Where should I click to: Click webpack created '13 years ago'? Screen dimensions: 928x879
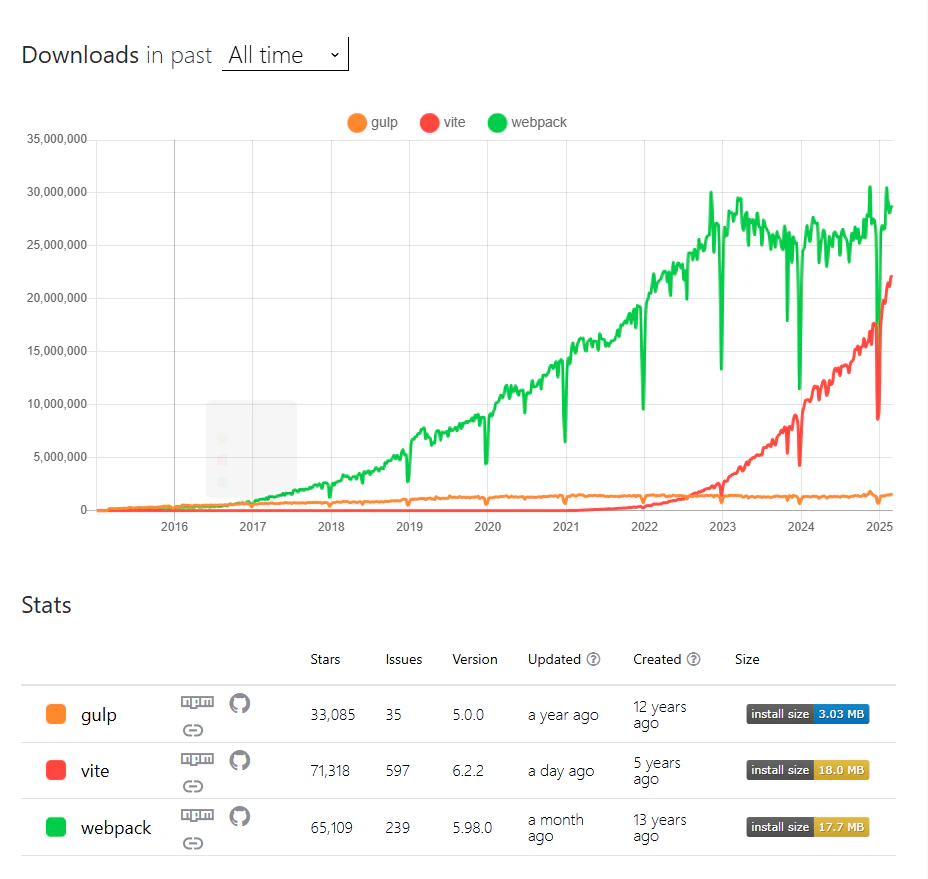(x=660, y=828)
